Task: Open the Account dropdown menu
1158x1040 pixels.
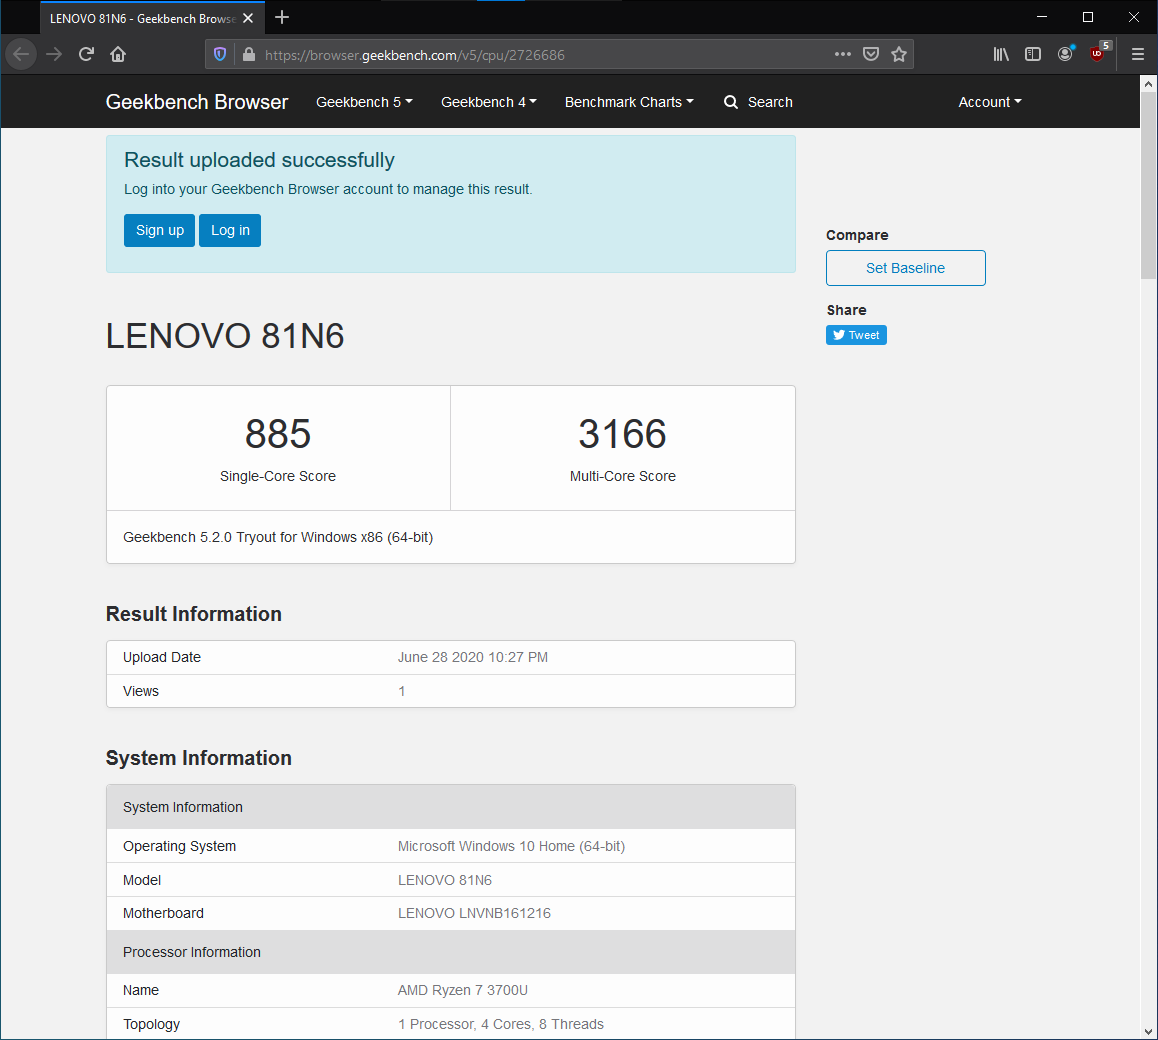Action: pos(989,102)
